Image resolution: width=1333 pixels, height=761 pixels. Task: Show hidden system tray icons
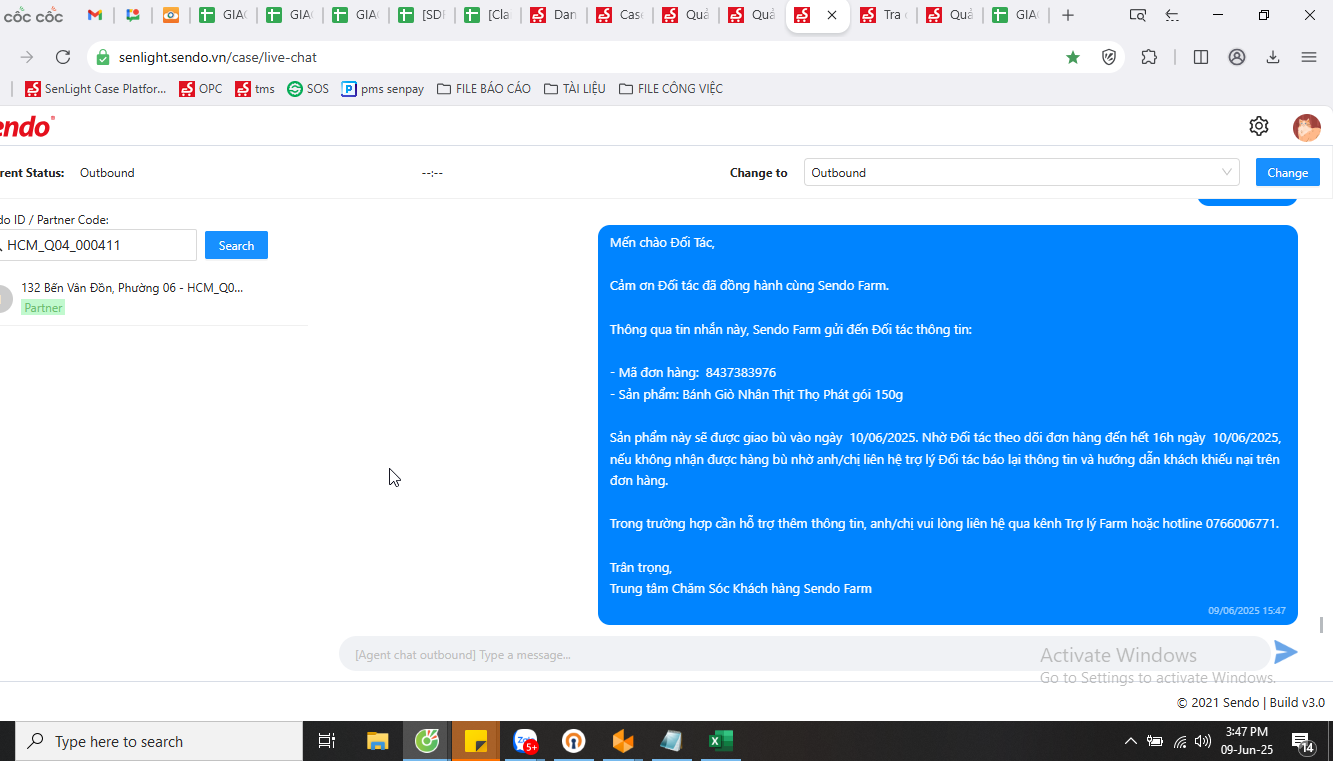[x=1131, y=742]
